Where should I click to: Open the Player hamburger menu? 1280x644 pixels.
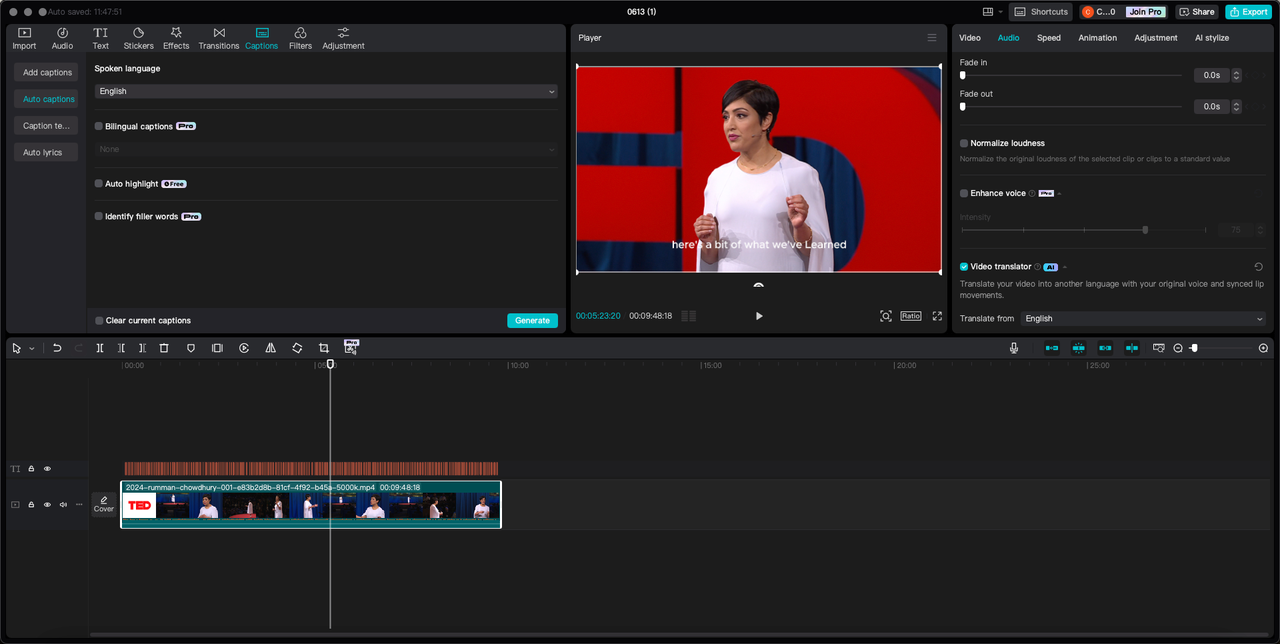click(932, 38)
